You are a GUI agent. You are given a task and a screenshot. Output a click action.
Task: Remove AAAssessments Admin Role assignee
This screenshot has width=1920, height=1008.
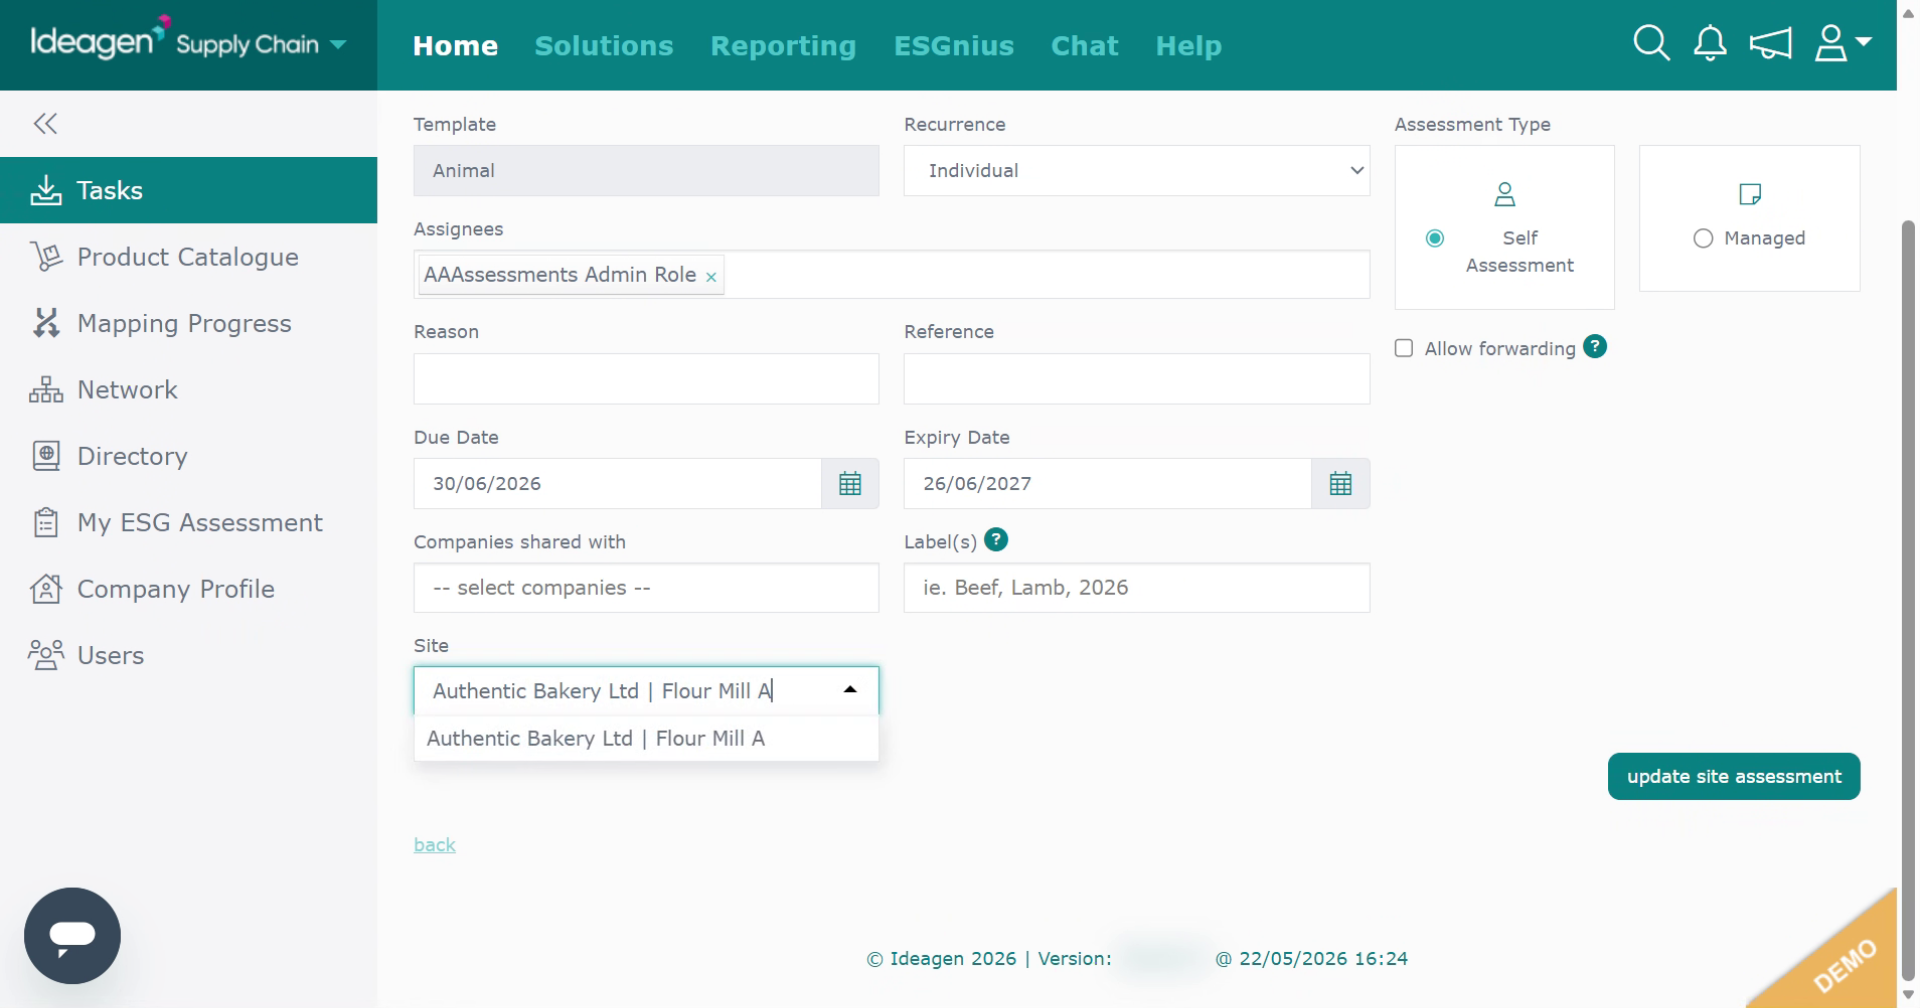coord(711,277)
